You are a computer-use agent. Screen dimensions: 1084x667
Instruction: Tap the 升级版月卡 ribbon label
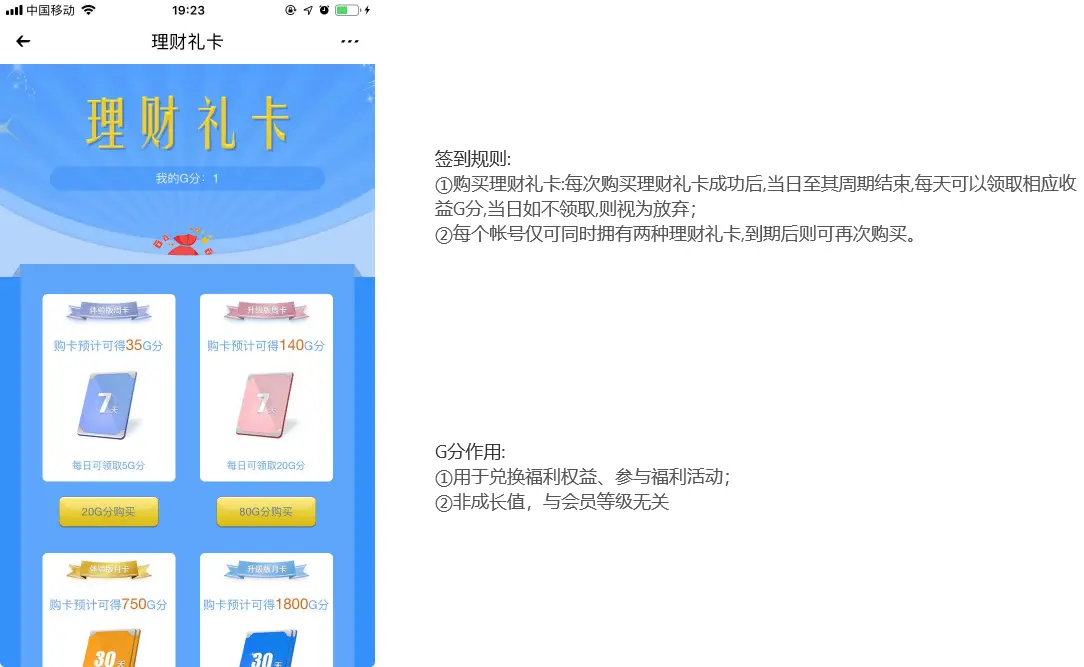pos(266,570)
